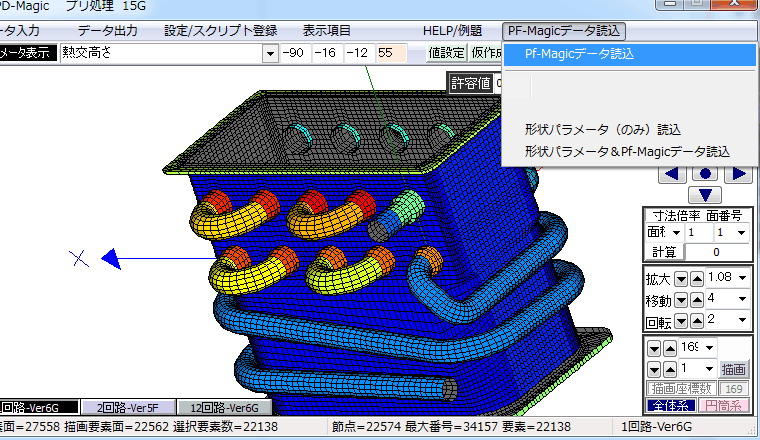Screen dimensions: 760x440
Task: Click the 描画座標数 button
Action: (681, 389)
